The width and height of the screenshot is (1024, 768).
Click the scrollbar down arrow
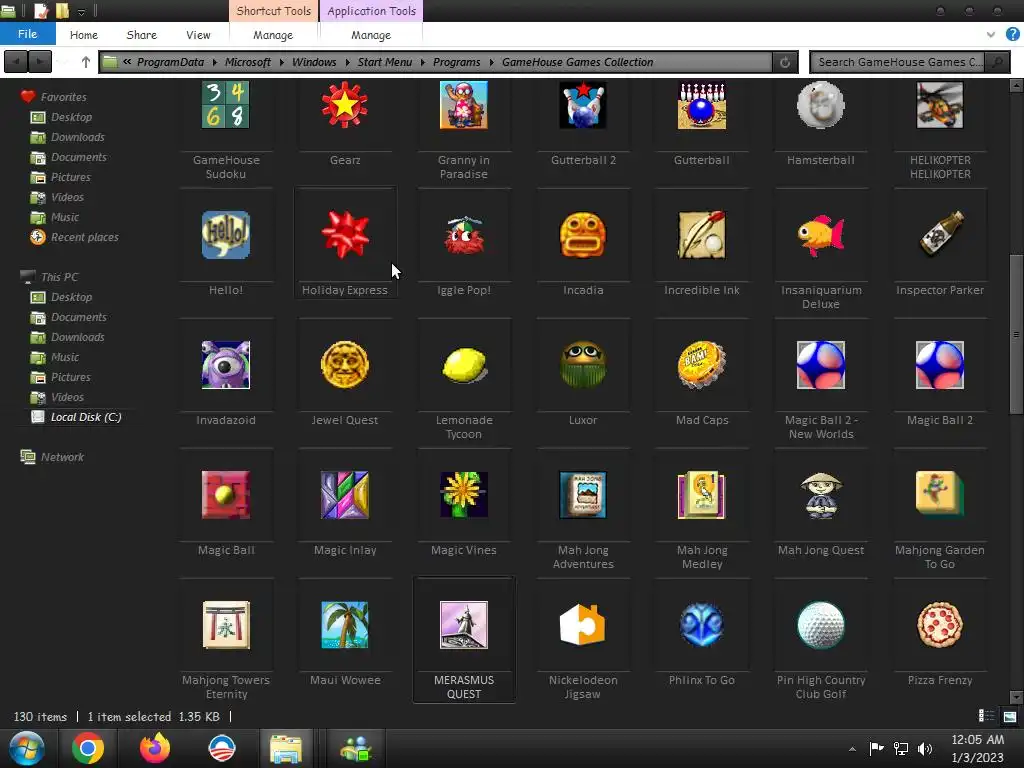tap(1016, 697)
